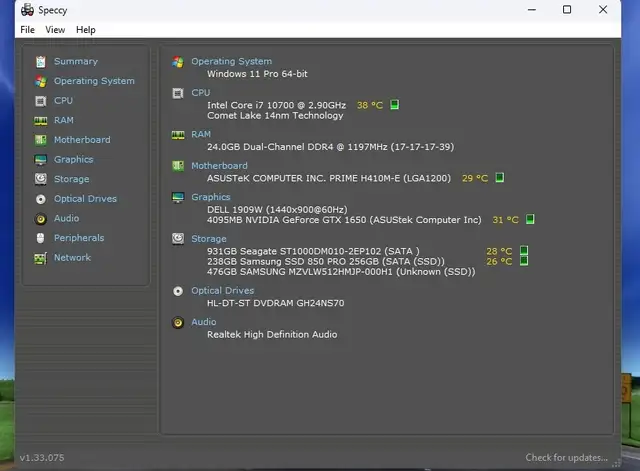Click the CPU chip icon in summary panel
This screenshot has width=640, height=471.
pos(178,93)
